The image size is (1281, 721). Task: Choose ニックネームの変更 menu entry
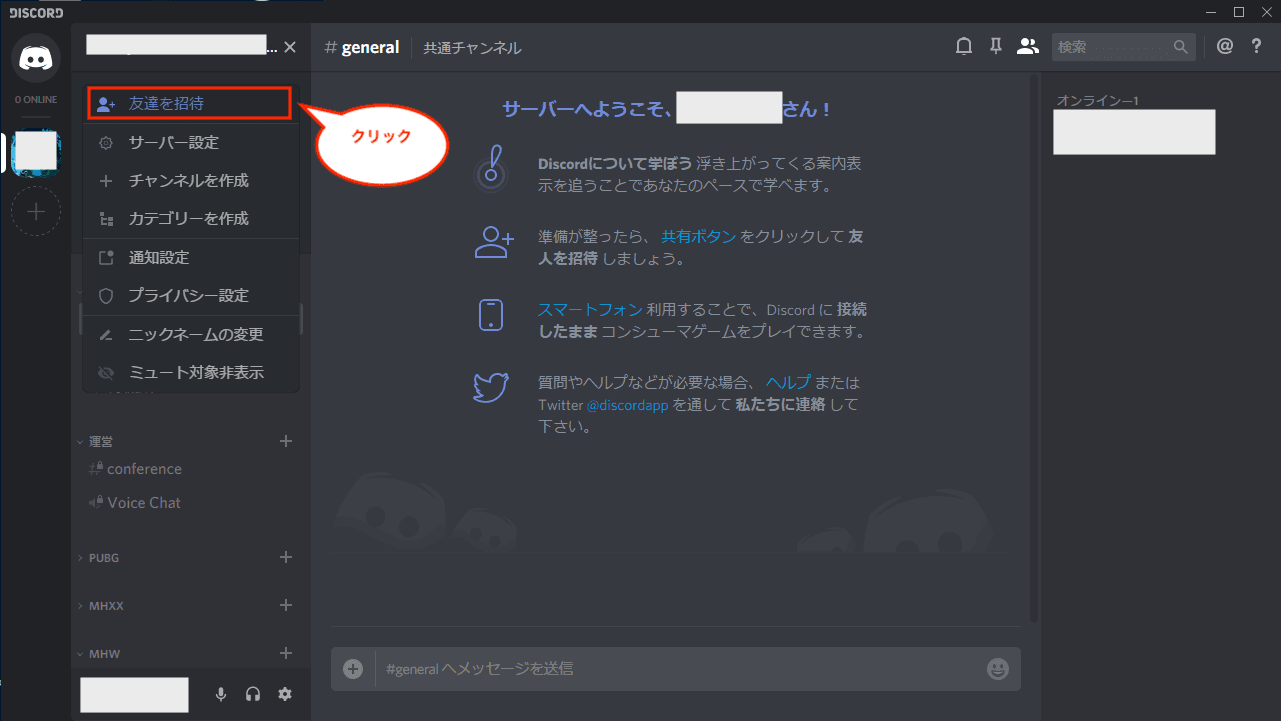click(191, 334)
